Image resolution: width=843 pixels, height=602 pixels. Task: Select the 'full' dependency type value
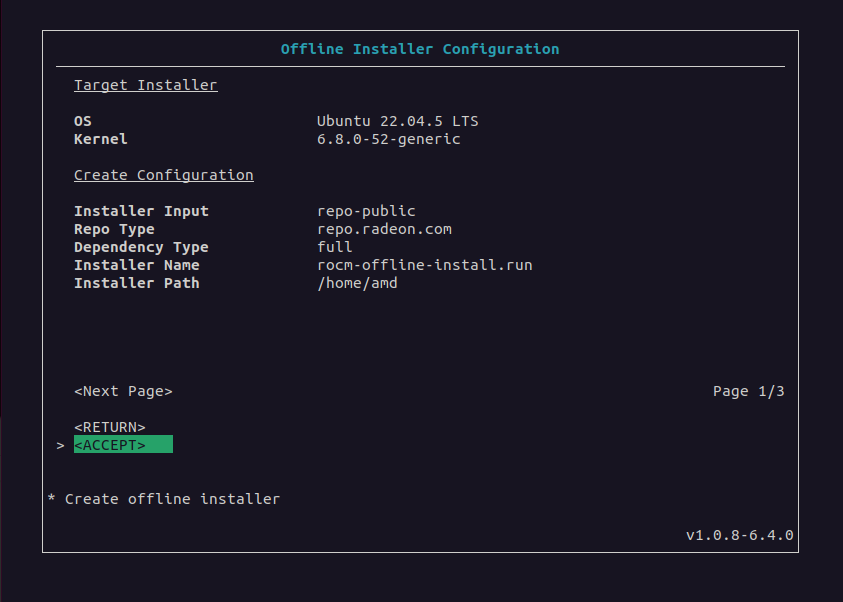click(x=335, y=247)
